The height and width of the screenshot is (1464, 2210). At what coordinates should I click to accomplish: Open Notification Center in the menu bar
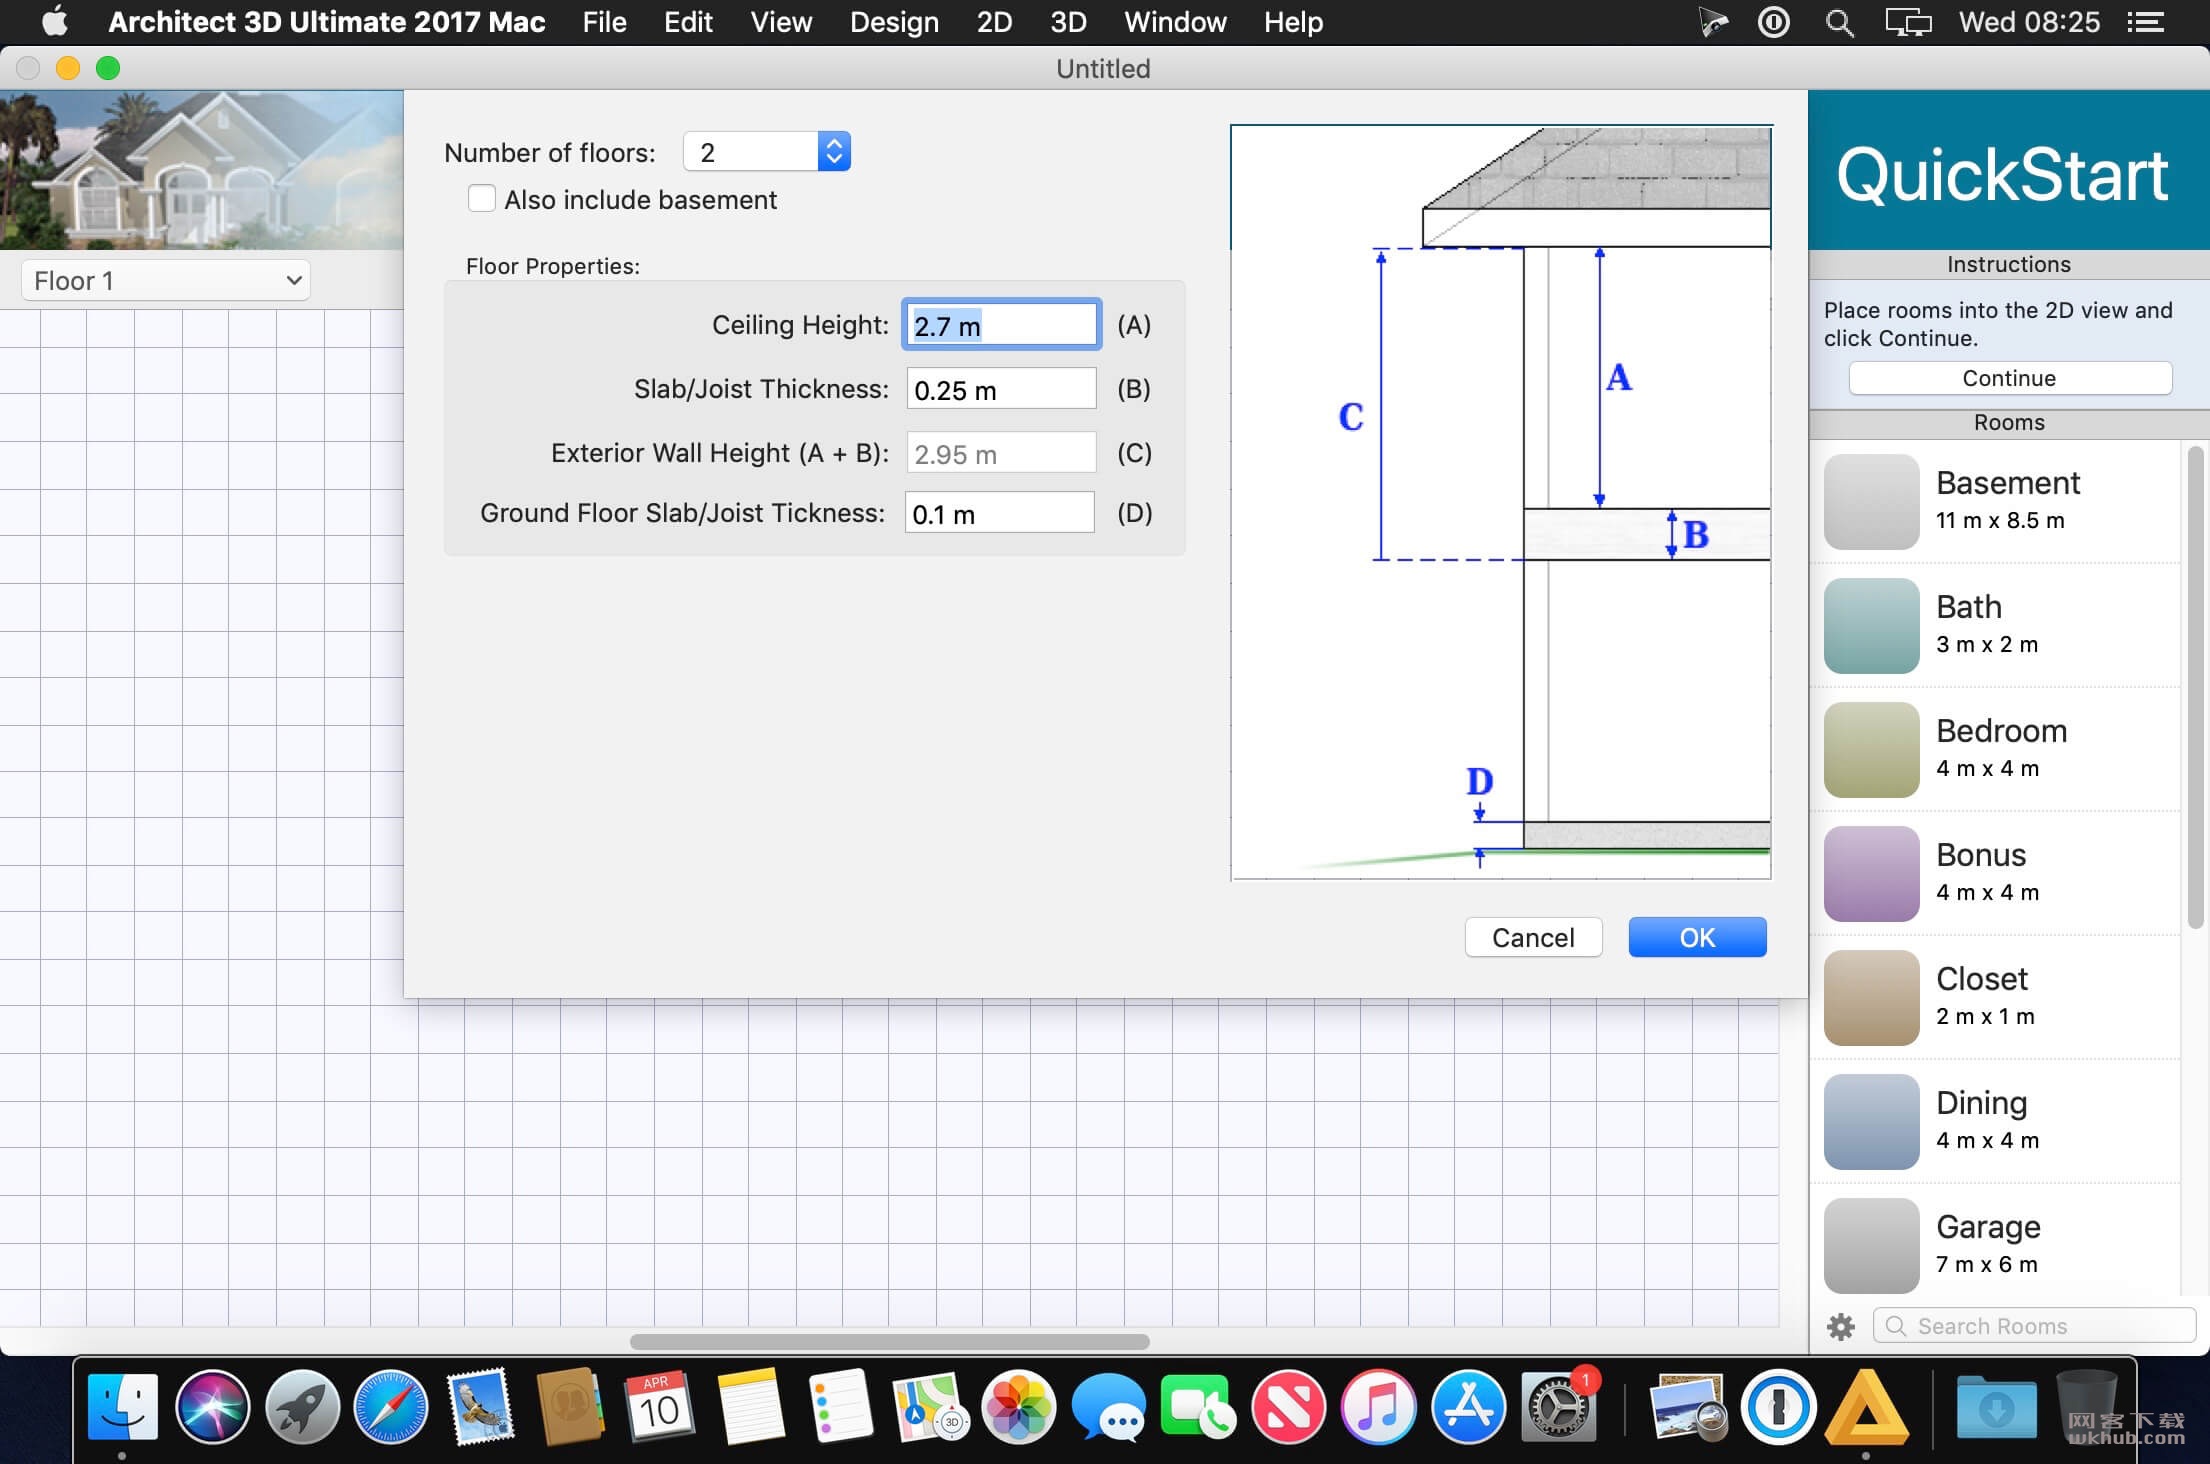[2145, 22]
